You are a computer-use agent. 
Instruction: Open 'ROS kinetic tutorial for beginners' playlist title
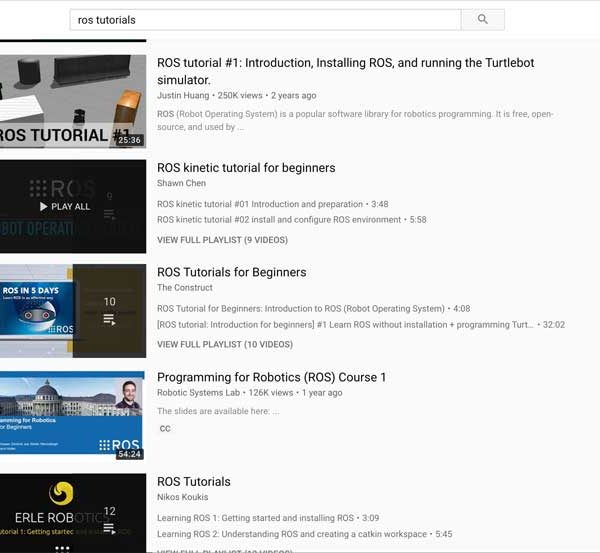(x=246, y=168)
